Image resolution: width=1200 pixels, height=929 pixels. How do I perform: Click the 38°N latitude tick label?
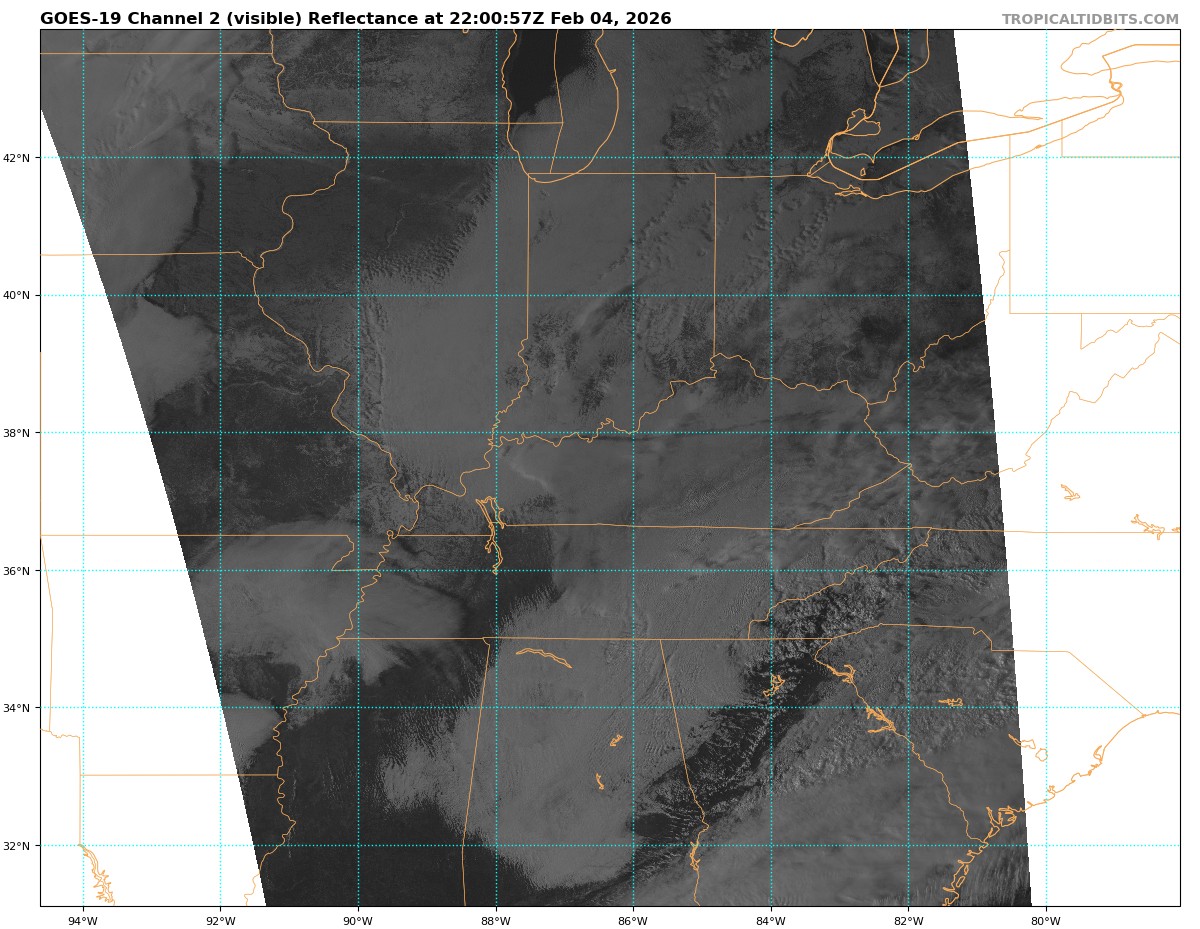(x=21, y=433)
